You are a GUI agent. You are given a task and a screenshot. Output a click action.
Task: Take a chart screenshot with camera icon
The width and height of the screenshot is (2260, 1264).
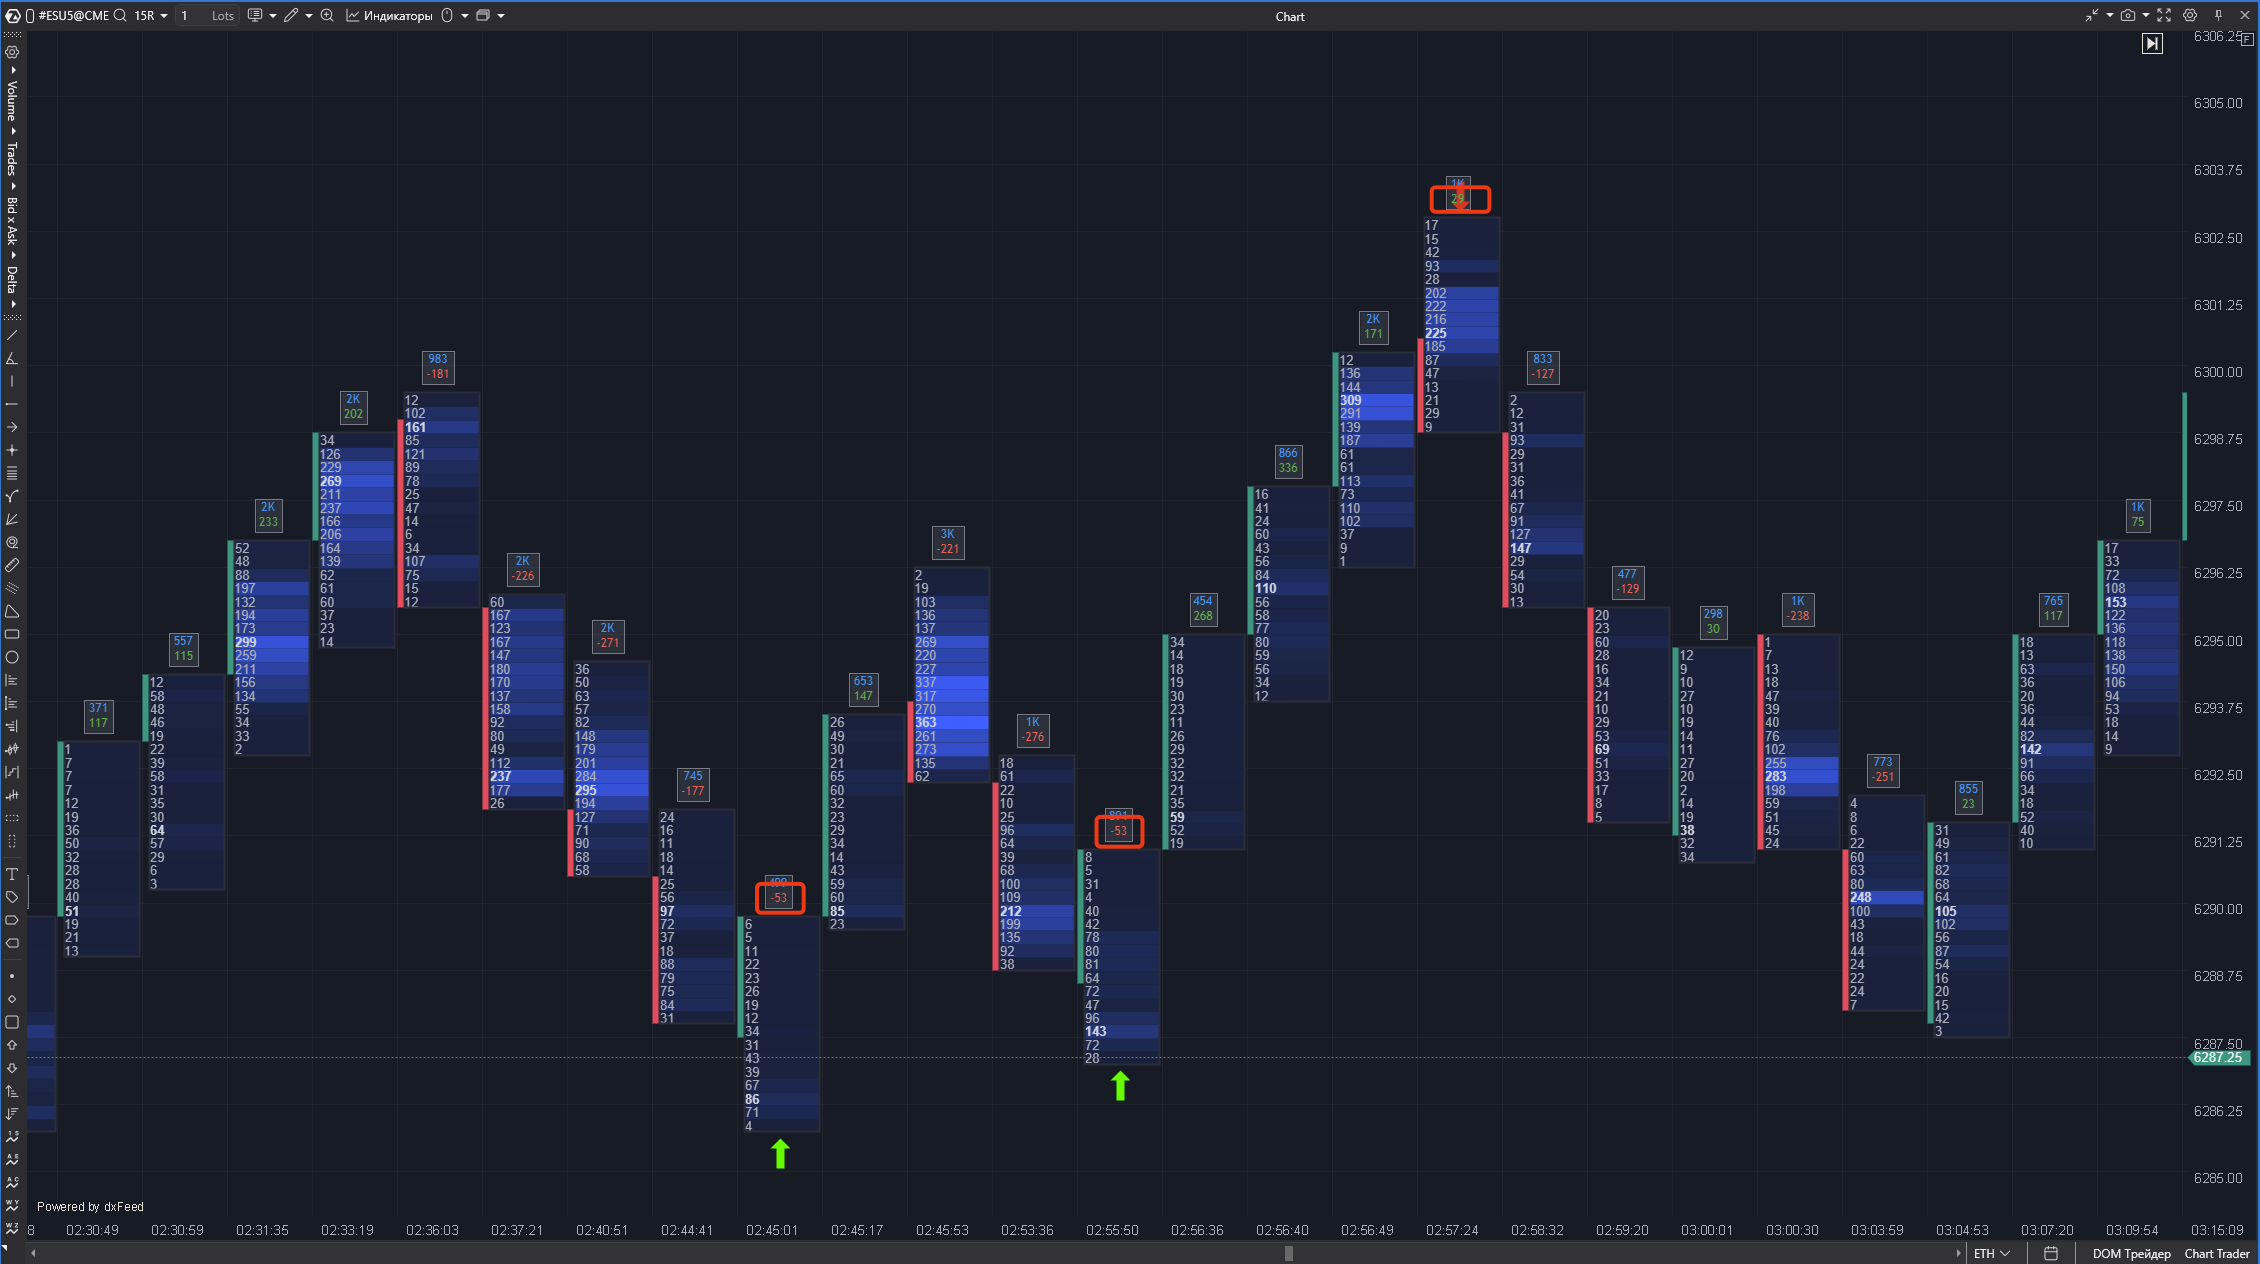(x=2127, y=15)
